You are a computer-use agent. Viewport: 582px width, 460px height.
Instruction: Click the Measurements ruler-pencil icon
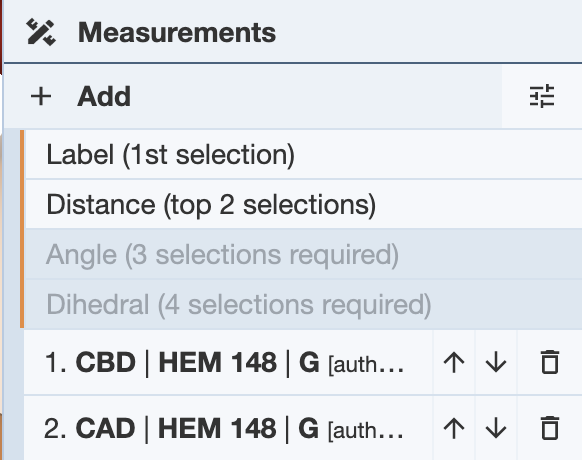click(41, 32)
